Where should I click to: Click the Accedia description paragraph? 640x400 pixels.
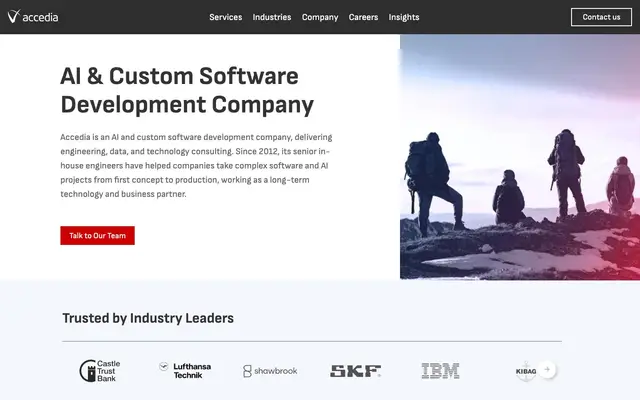tap(196, 165)
